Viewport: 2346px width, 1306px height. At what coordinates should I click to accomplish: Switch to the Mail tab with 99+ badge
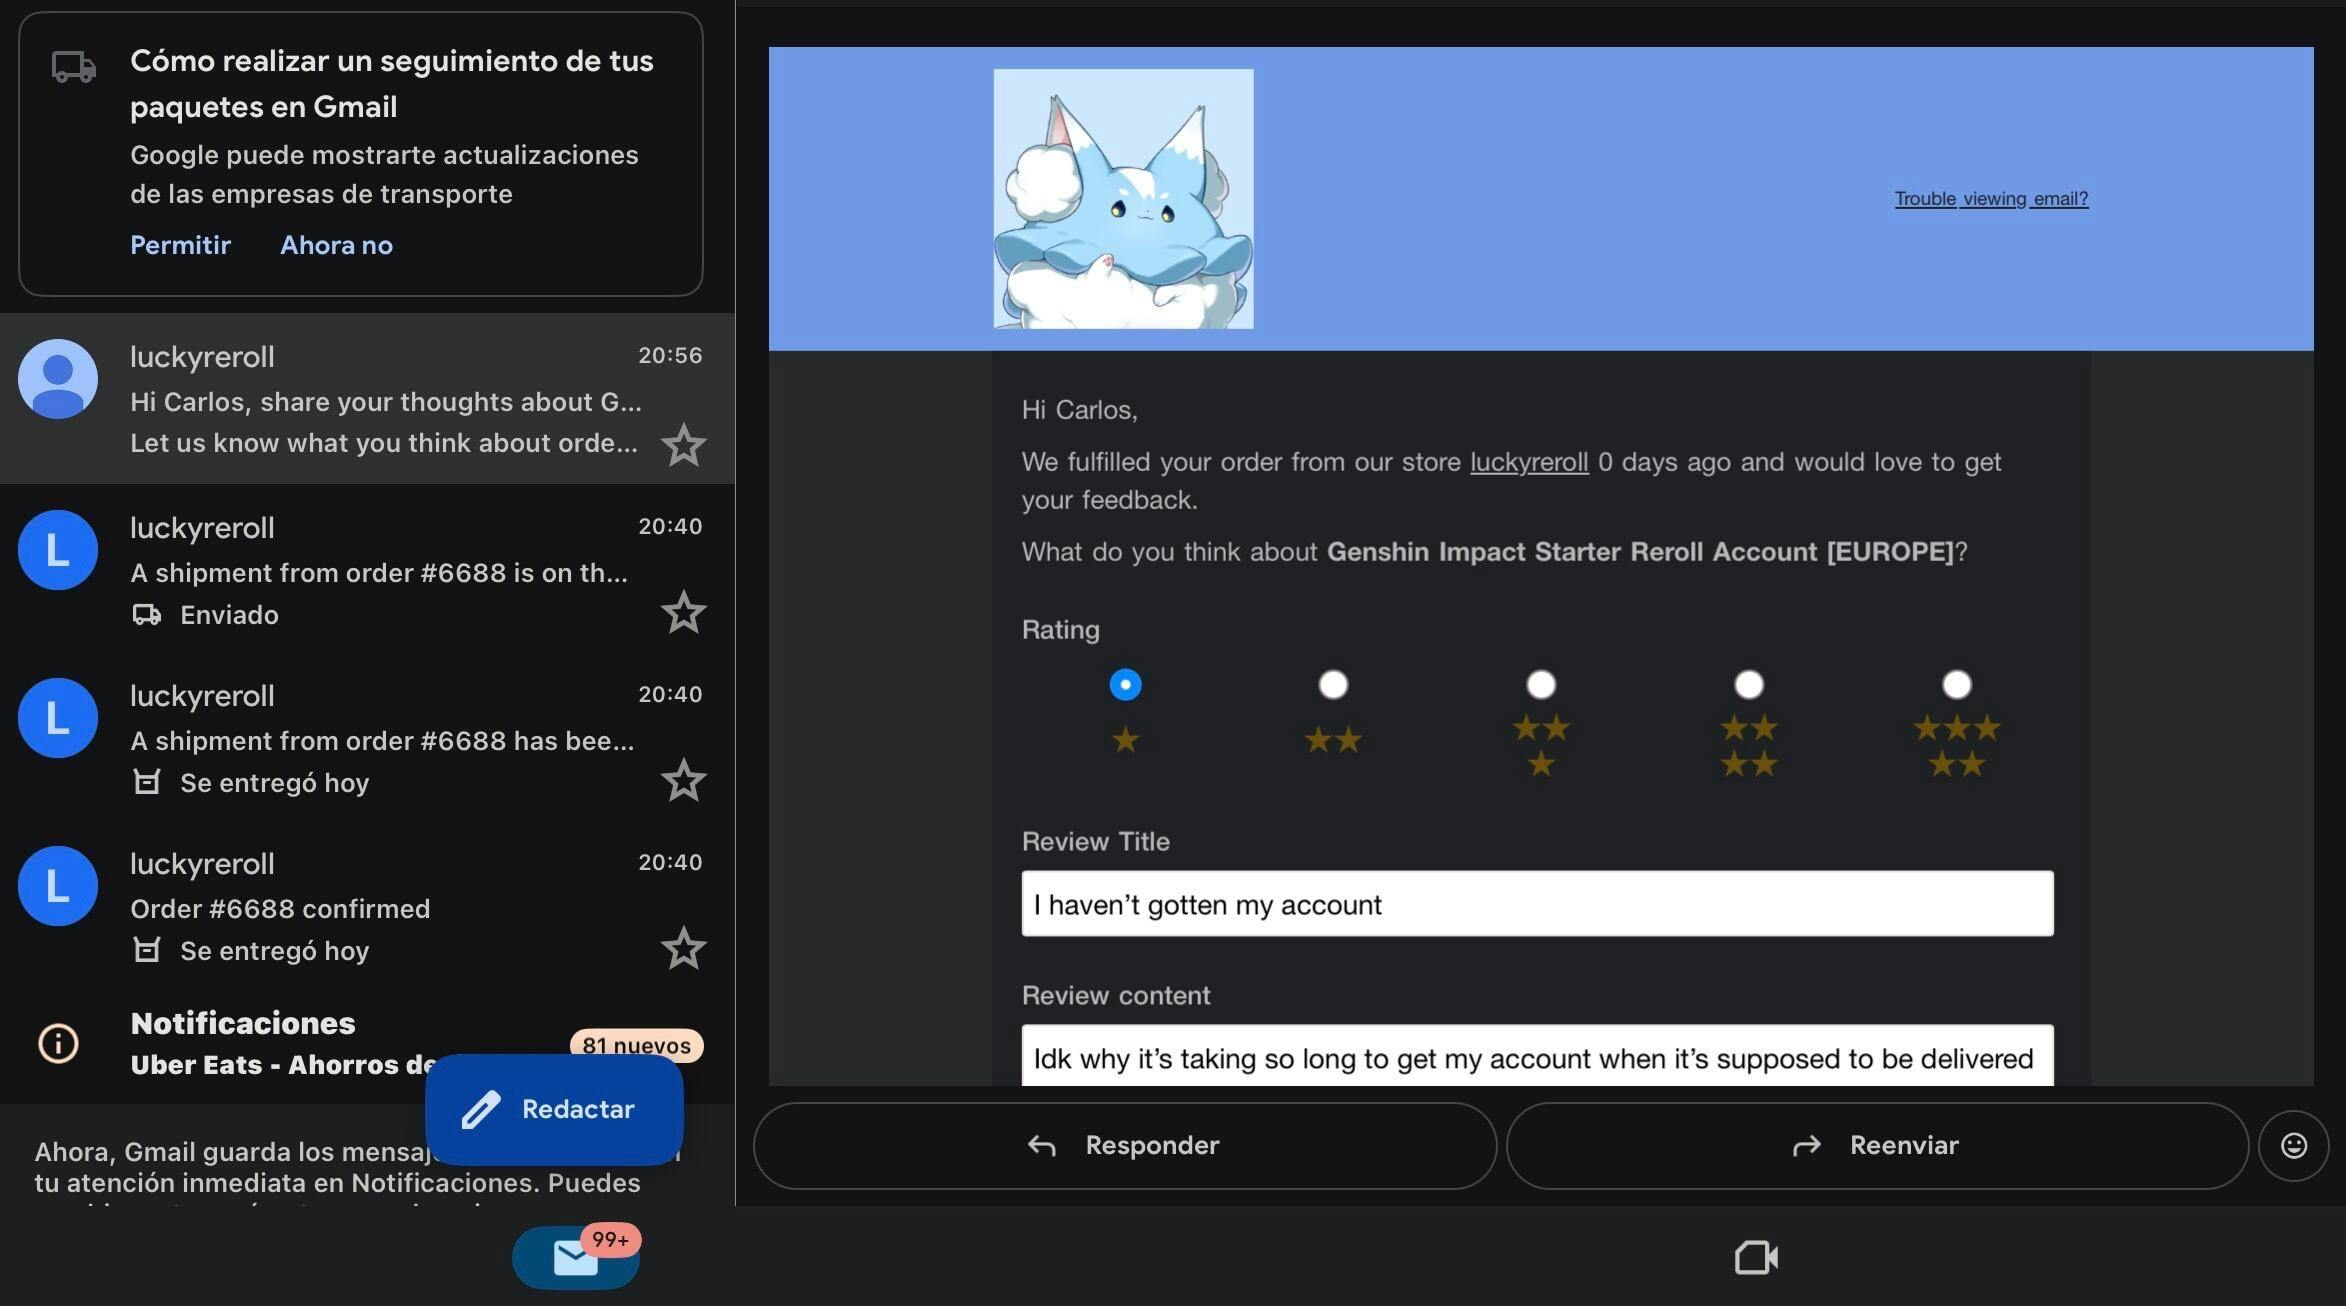576,1257
